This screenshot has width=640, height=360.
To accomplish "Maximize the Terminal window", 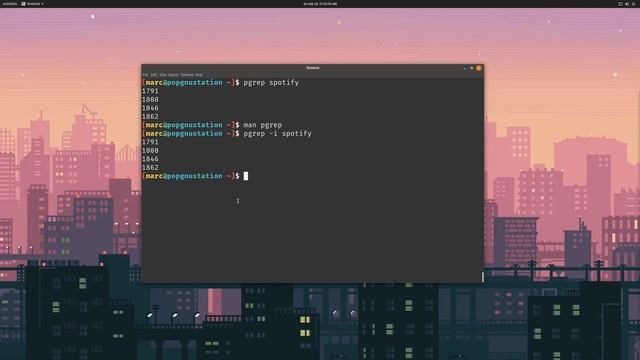I will pyautogui.click(x=471, y=68).
